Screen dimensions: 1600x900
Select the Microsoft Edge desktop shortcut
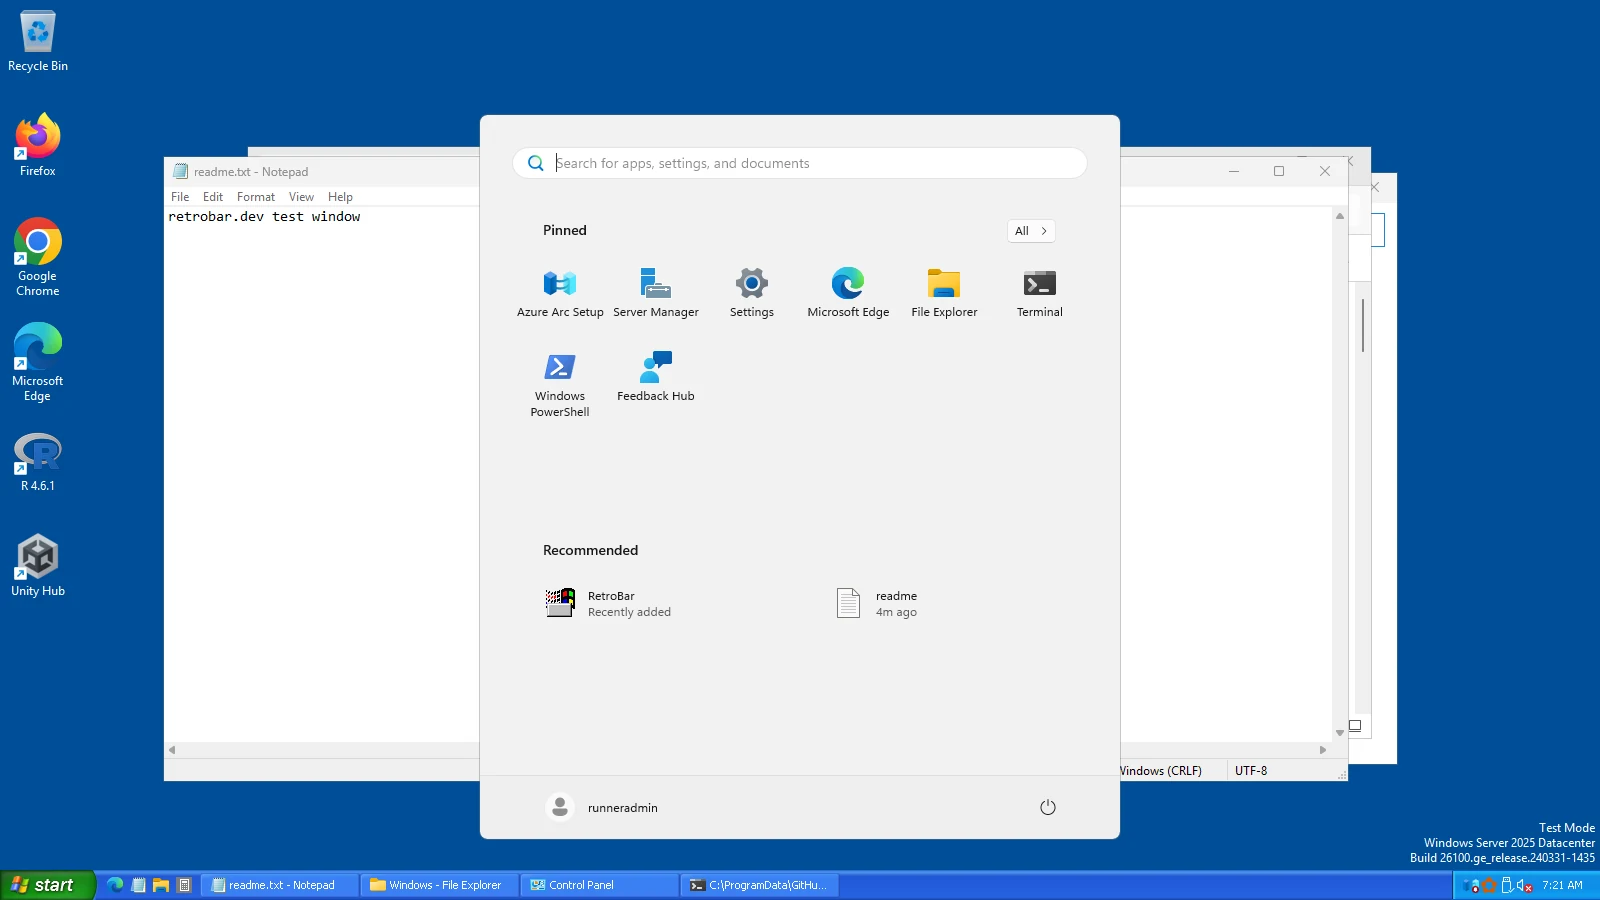point(38,363)
